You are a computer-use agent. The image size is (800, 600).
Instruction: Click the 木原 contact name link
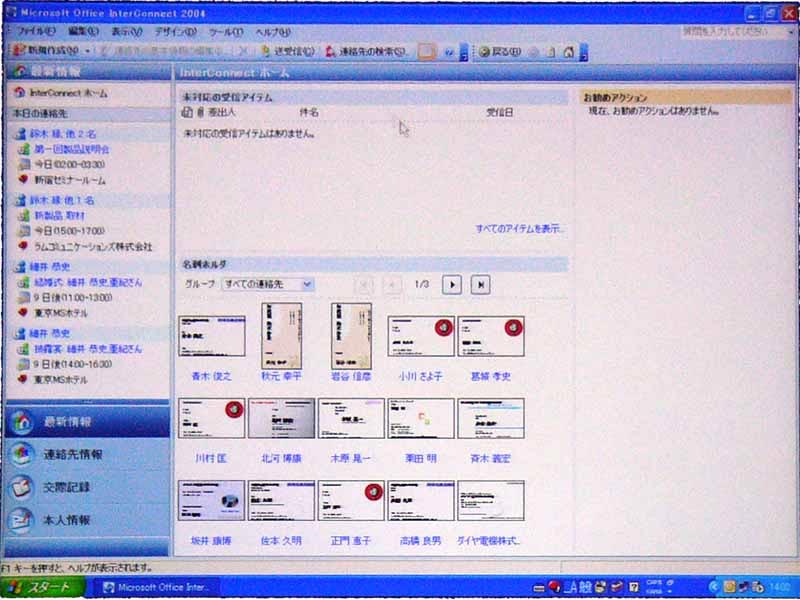(351, 458)
